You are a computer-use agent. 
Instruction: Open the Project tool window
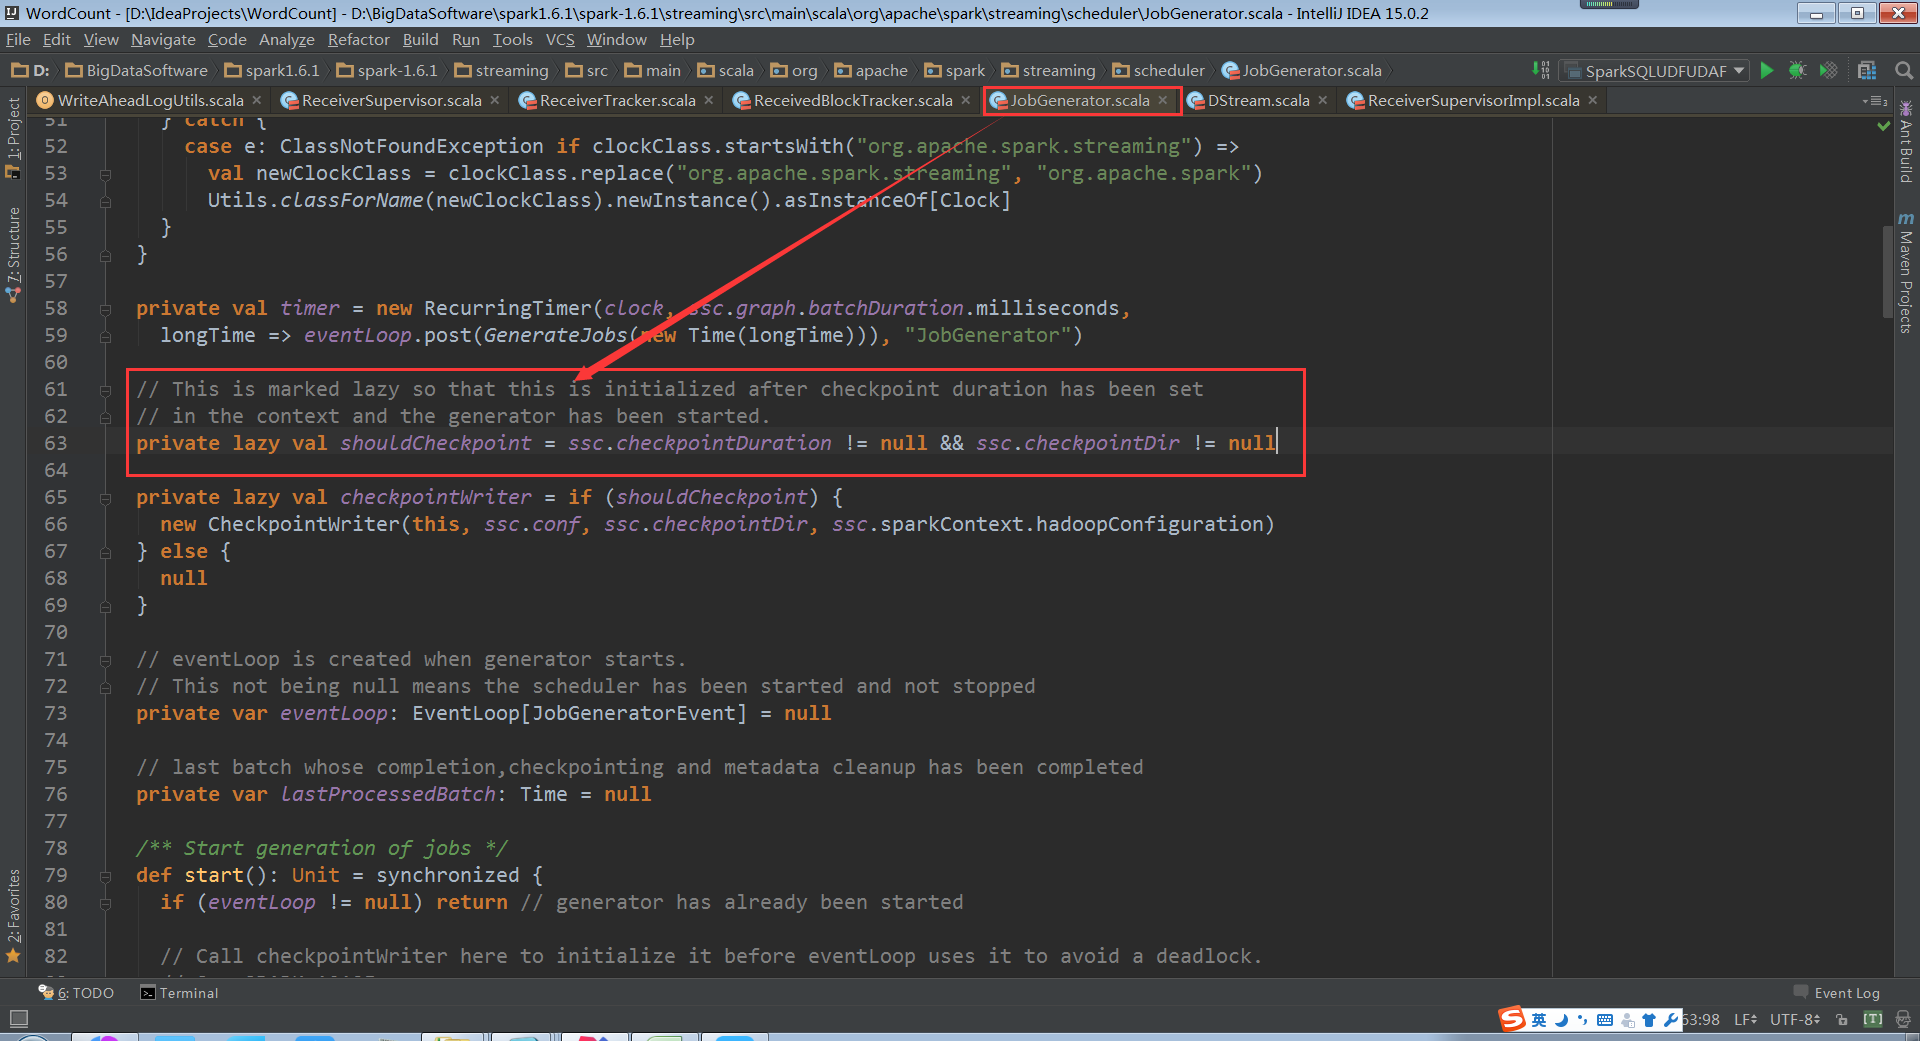[13, 138]
